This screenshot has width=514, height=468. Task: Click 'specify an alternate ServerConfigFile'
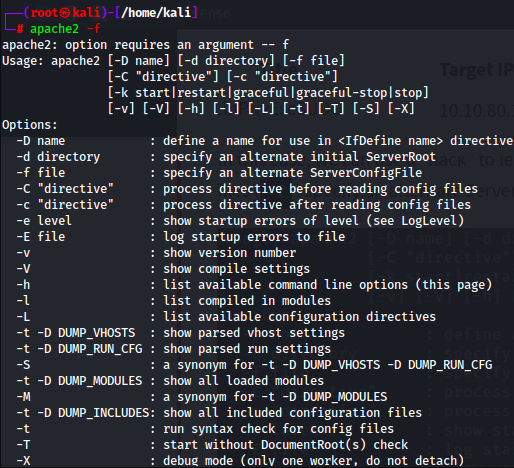coord(292,173)
